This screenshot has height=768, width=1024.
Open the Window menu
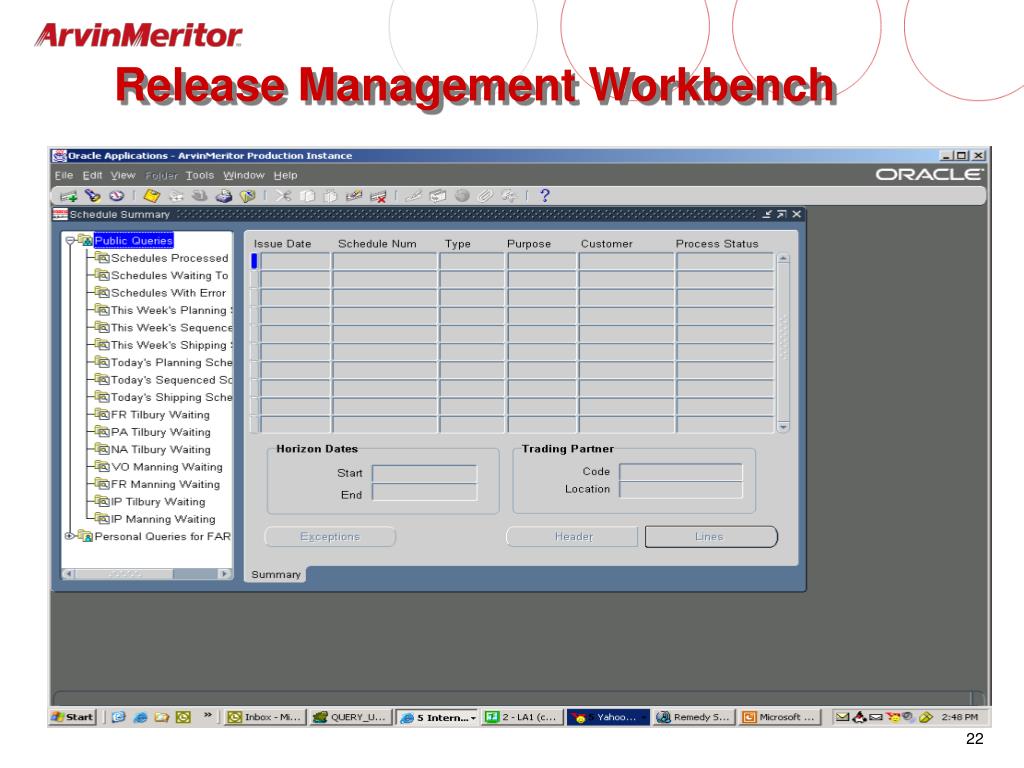[244, 175]
